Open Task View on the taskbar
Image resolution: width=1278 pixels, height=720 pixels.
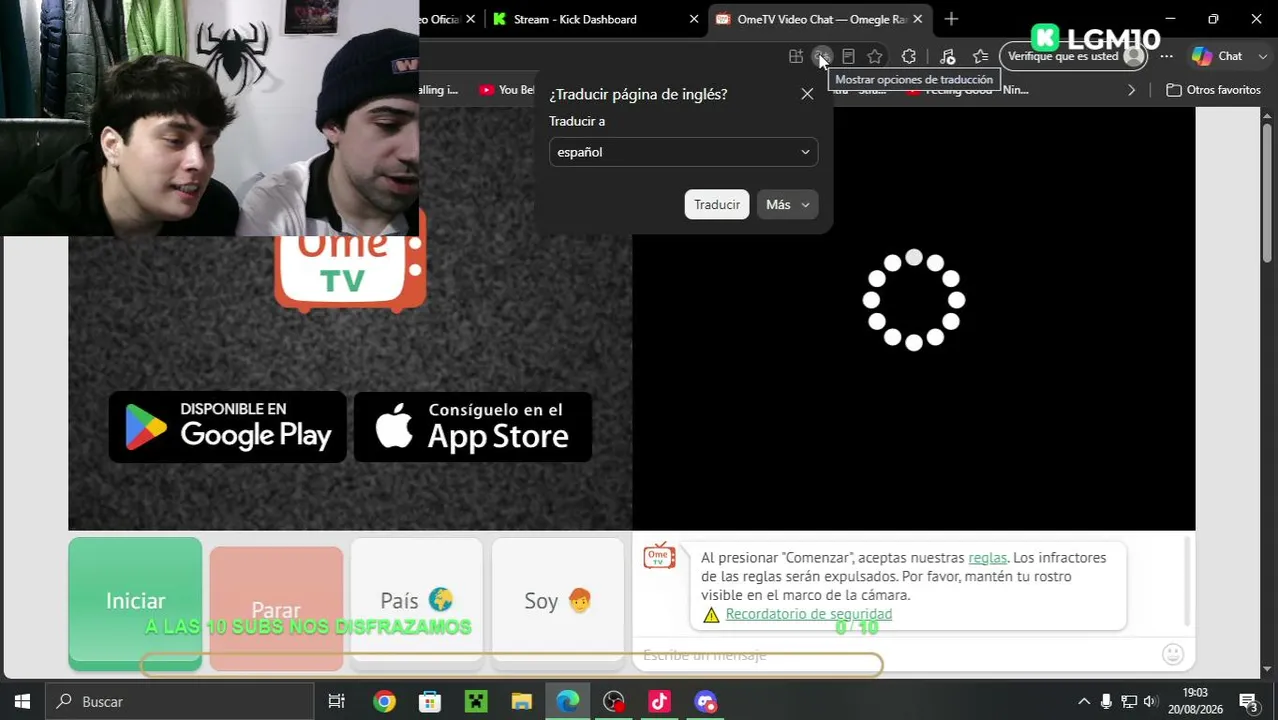coord(336,702)
